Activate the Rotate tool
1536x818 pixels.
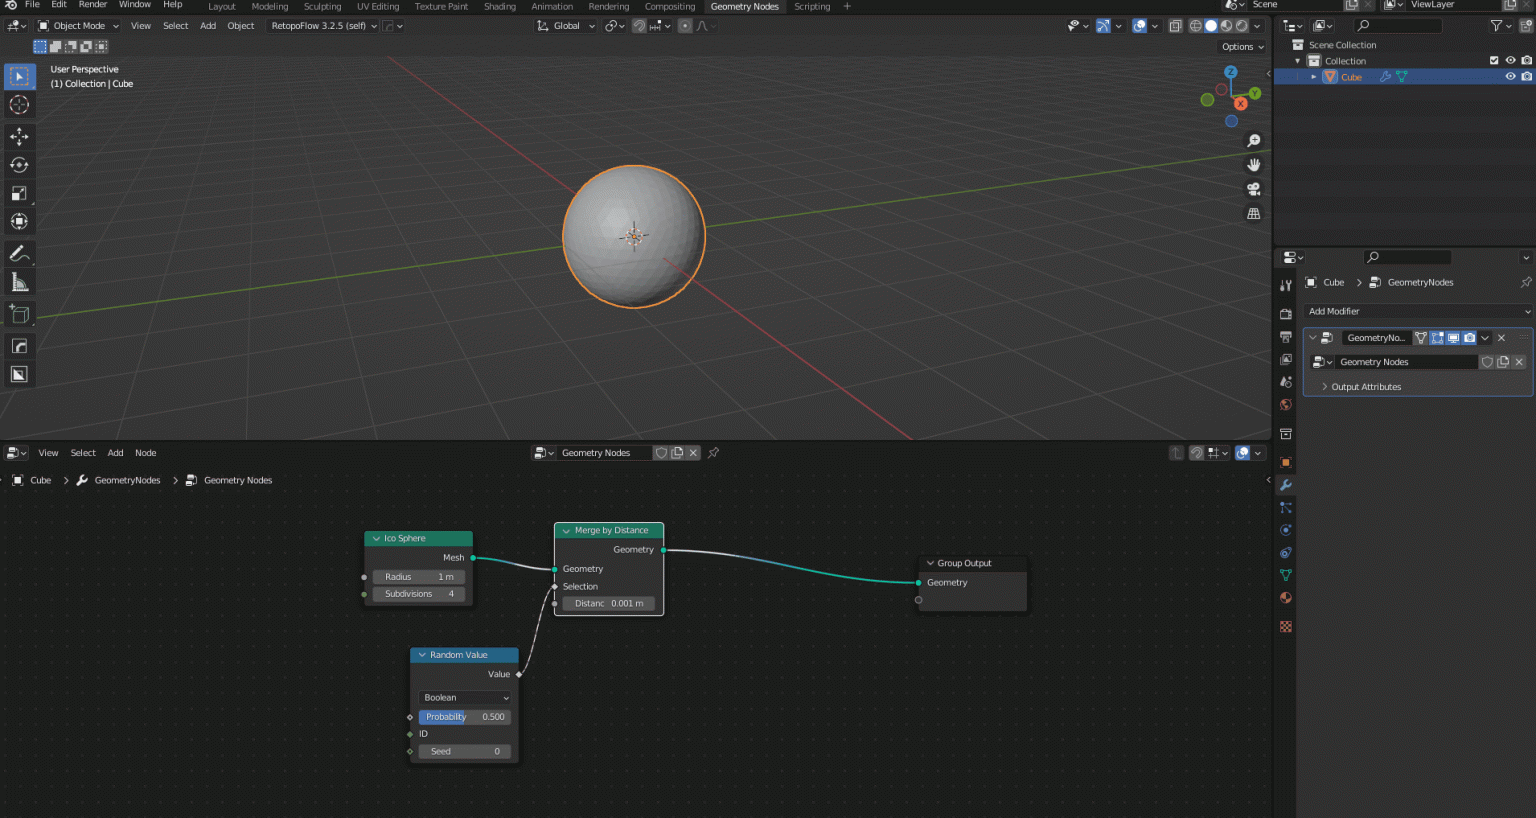click(19, 165)
